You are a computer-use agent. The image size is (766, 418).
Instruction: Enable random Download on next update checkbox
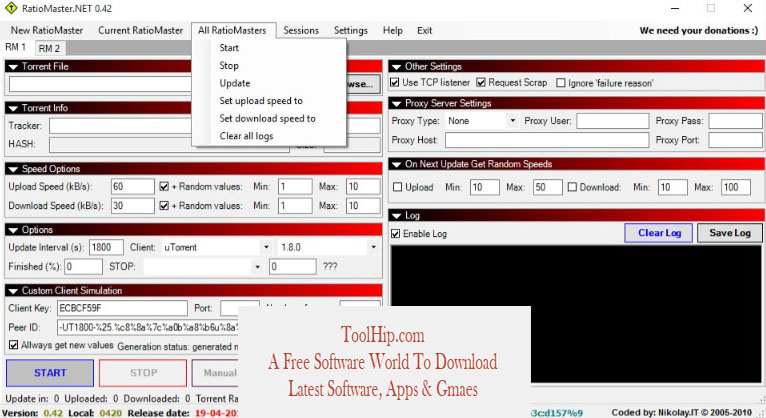pyautogui.click(x=572, y=187)
